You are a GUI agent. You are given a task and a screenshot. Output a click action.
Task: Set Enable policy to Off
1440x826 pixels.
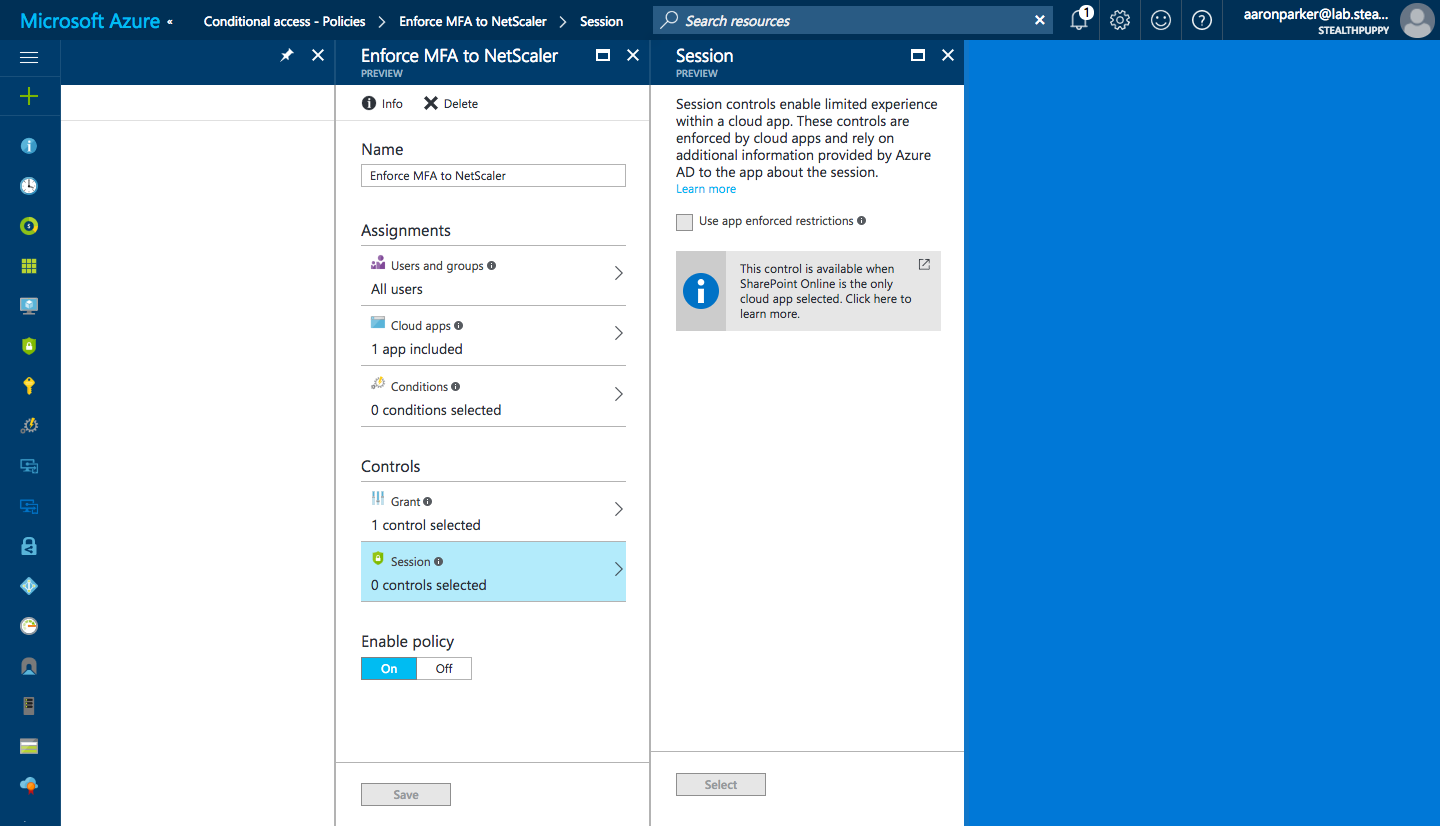click(444, 669)
